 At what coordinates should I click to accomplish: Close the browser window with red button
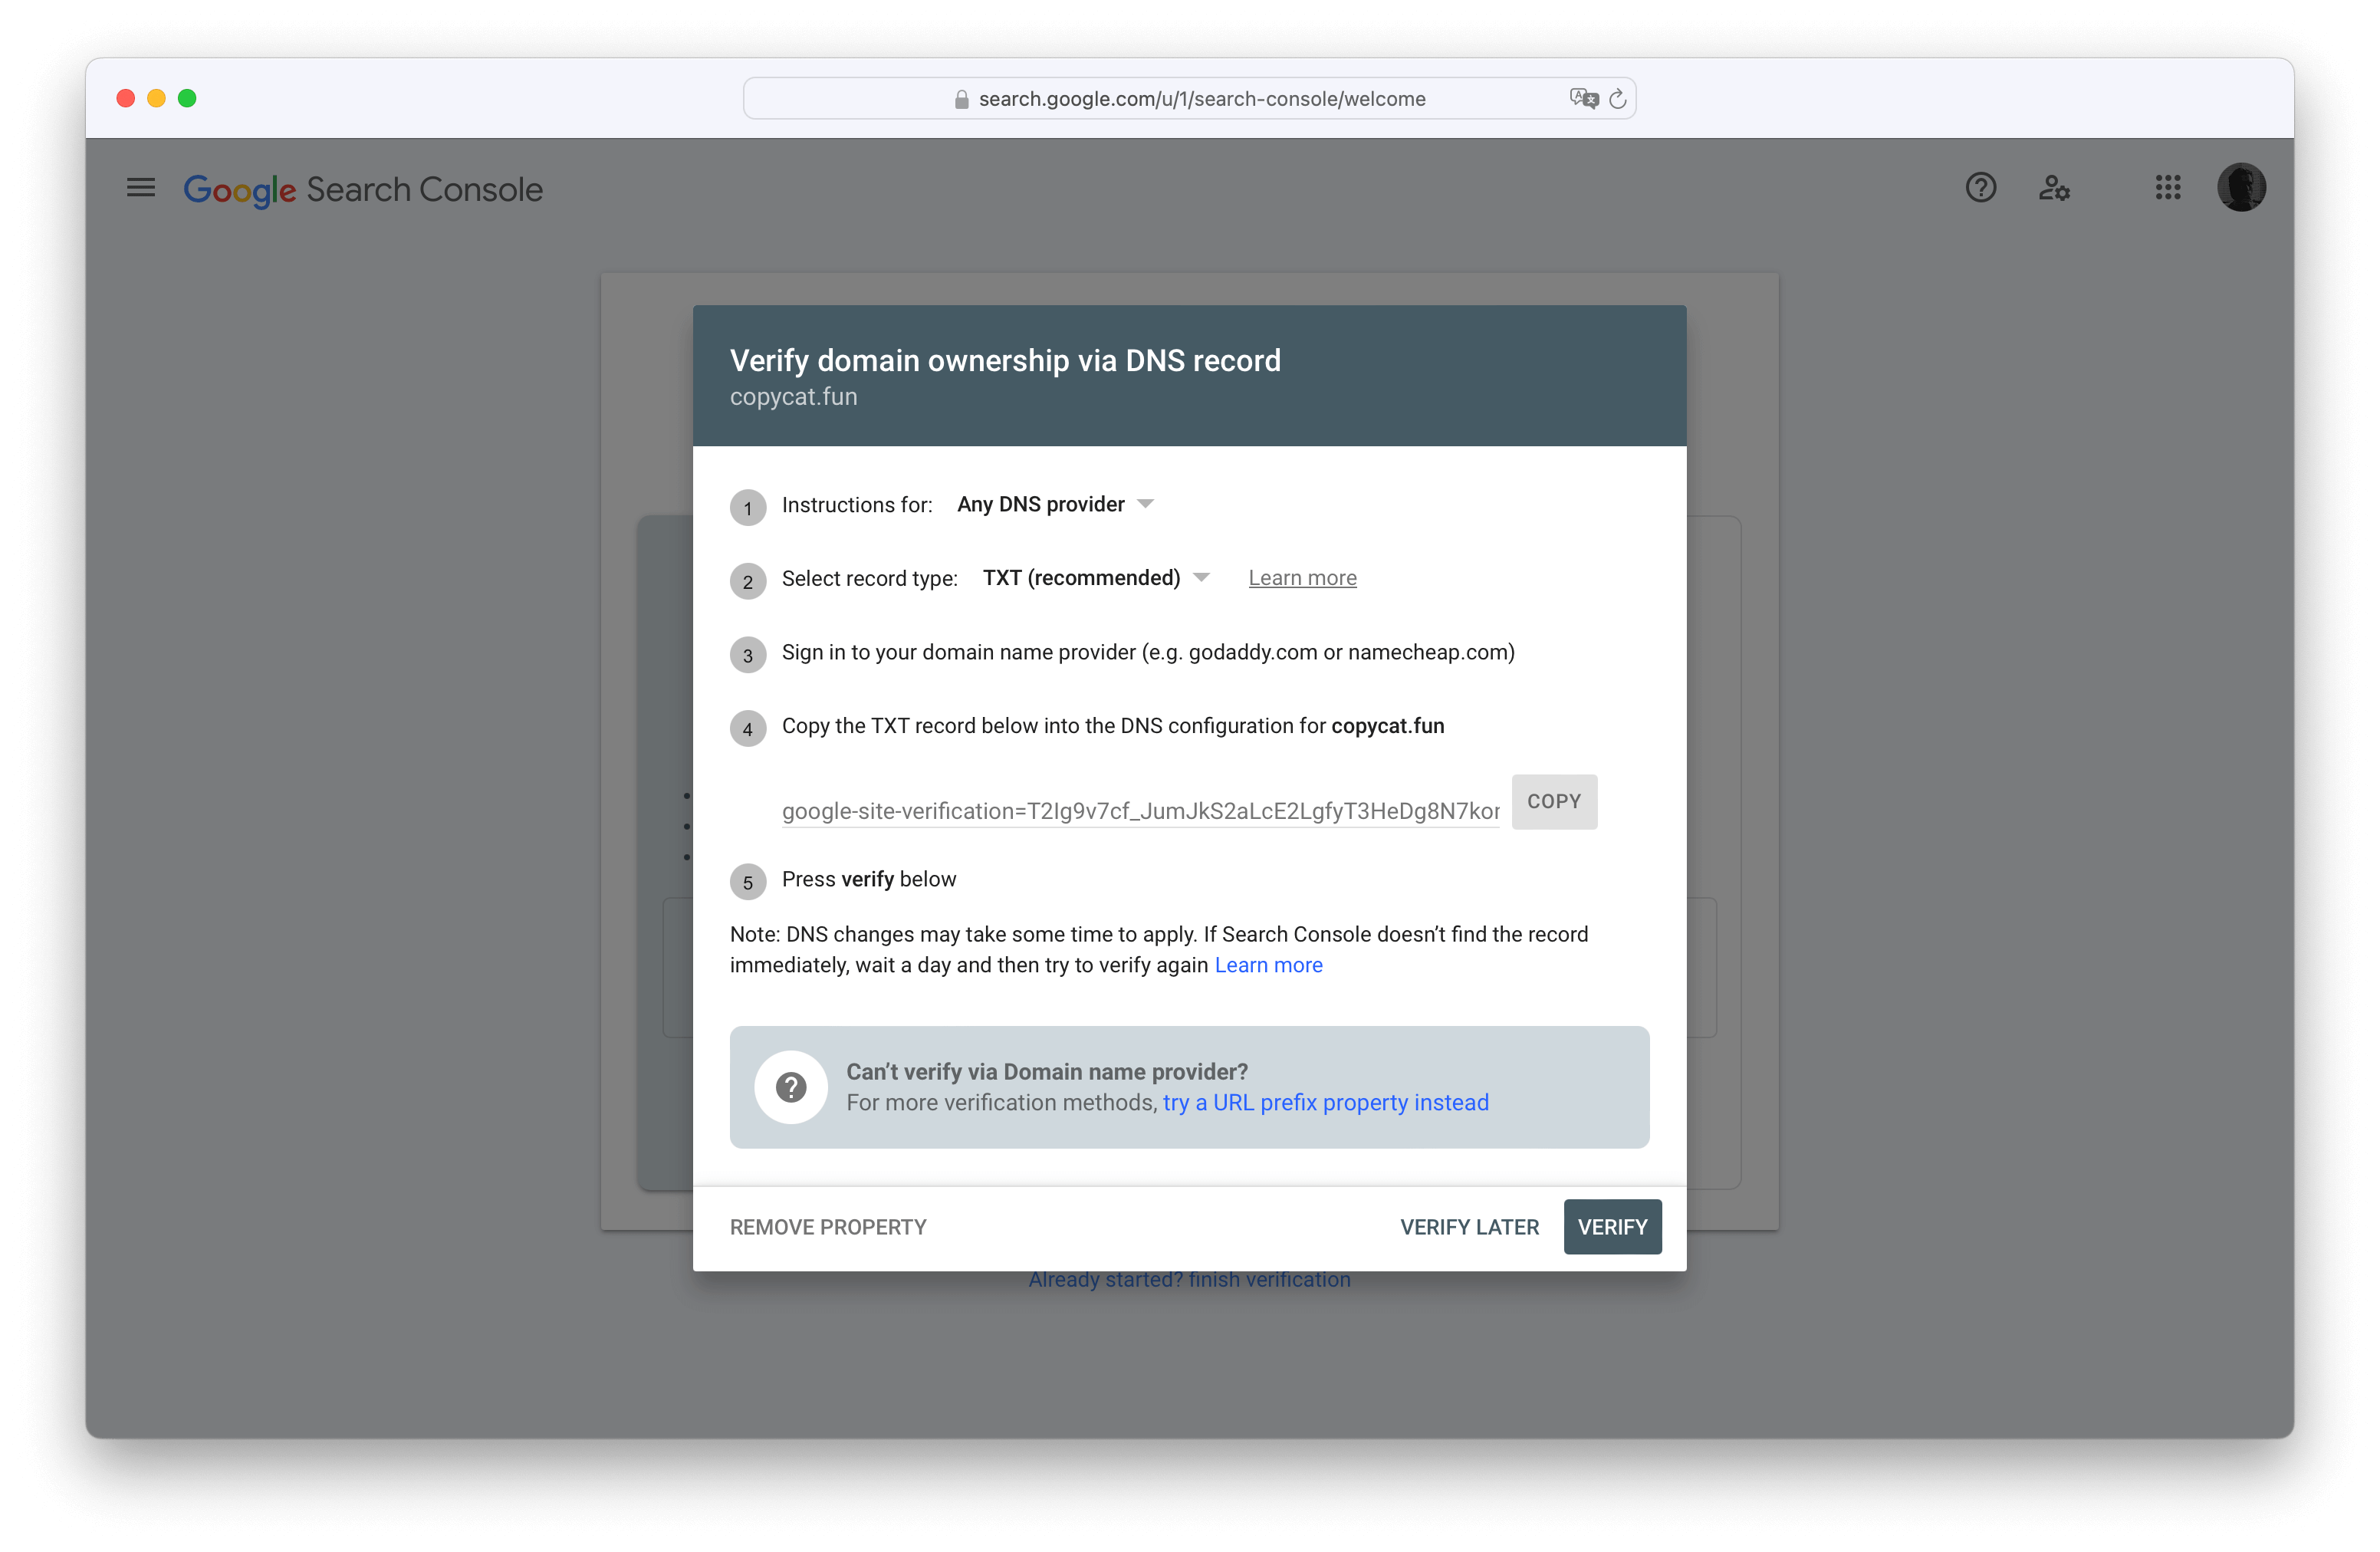tap(126, 98)
